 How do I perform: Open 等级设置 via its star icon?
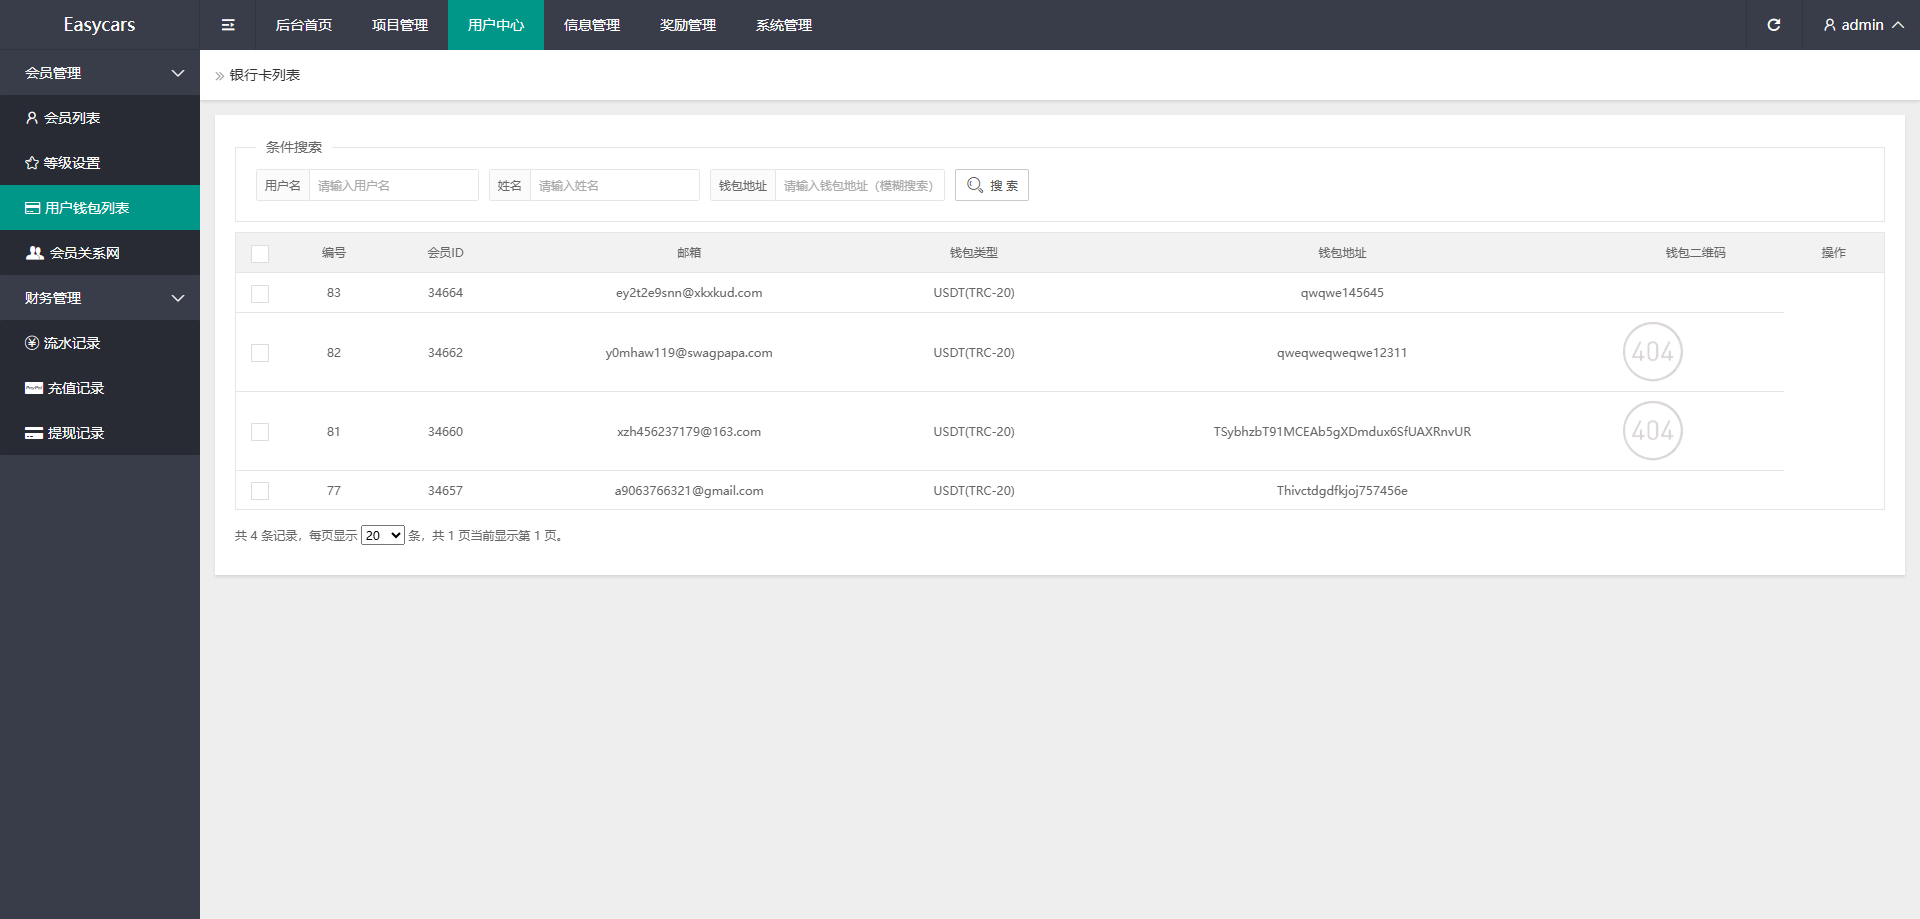(32, 163)
